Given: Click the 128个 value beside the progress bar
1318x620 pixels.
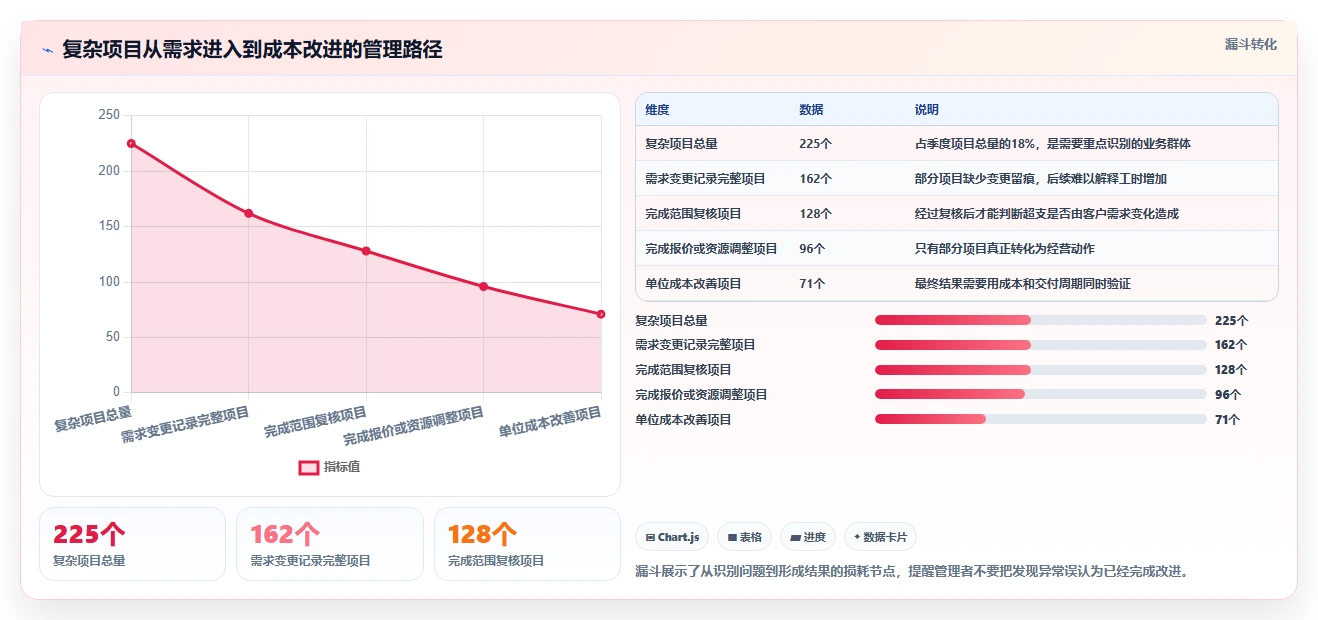Looking at the screenshot, I should tap(1231, 370).
